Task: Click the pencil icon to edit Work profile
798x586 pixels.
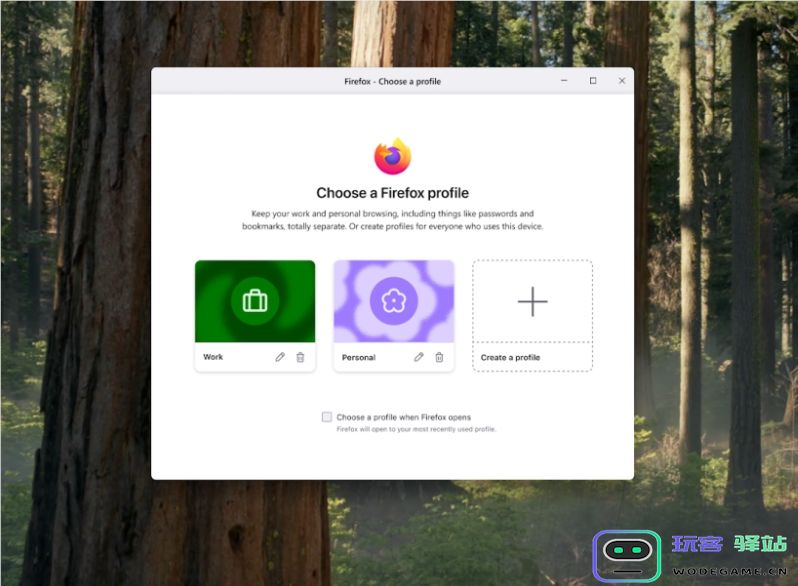Action: pos(280,357)
